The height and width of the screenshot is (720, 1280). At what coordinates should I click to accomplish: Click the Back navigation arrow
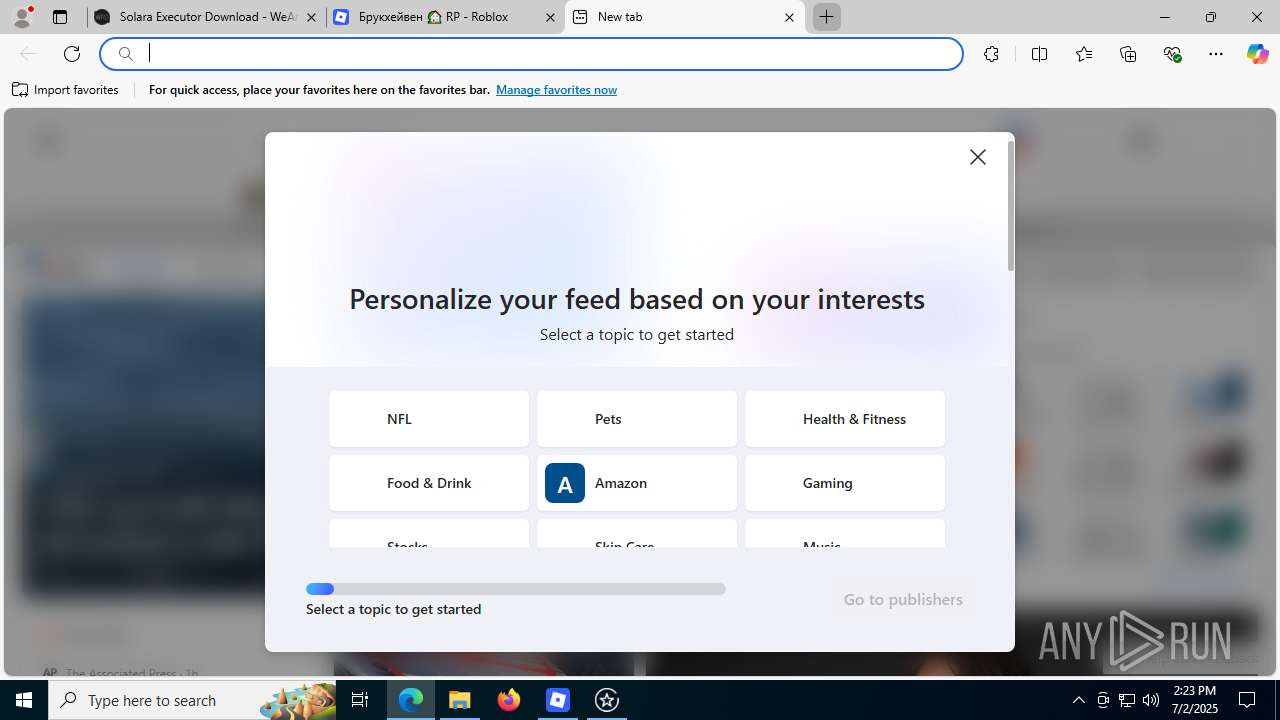pos(28,54)
